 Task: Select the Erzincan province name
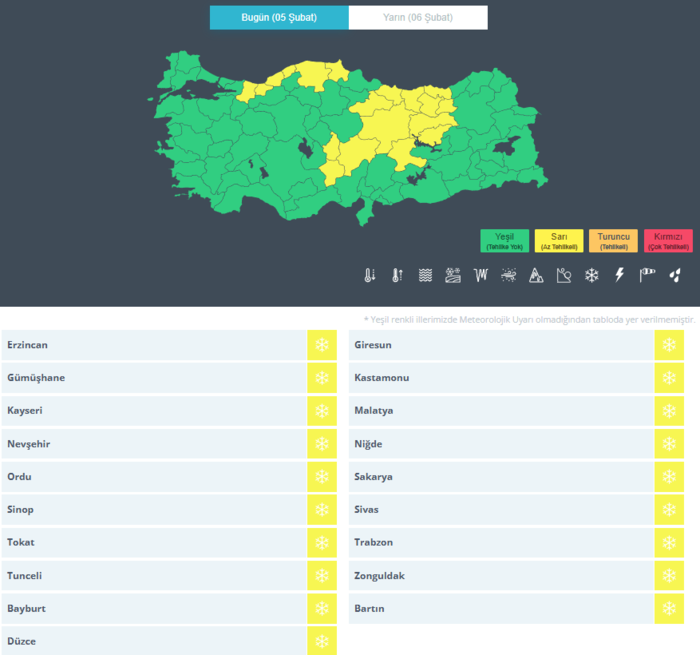[x=27, y=345]
